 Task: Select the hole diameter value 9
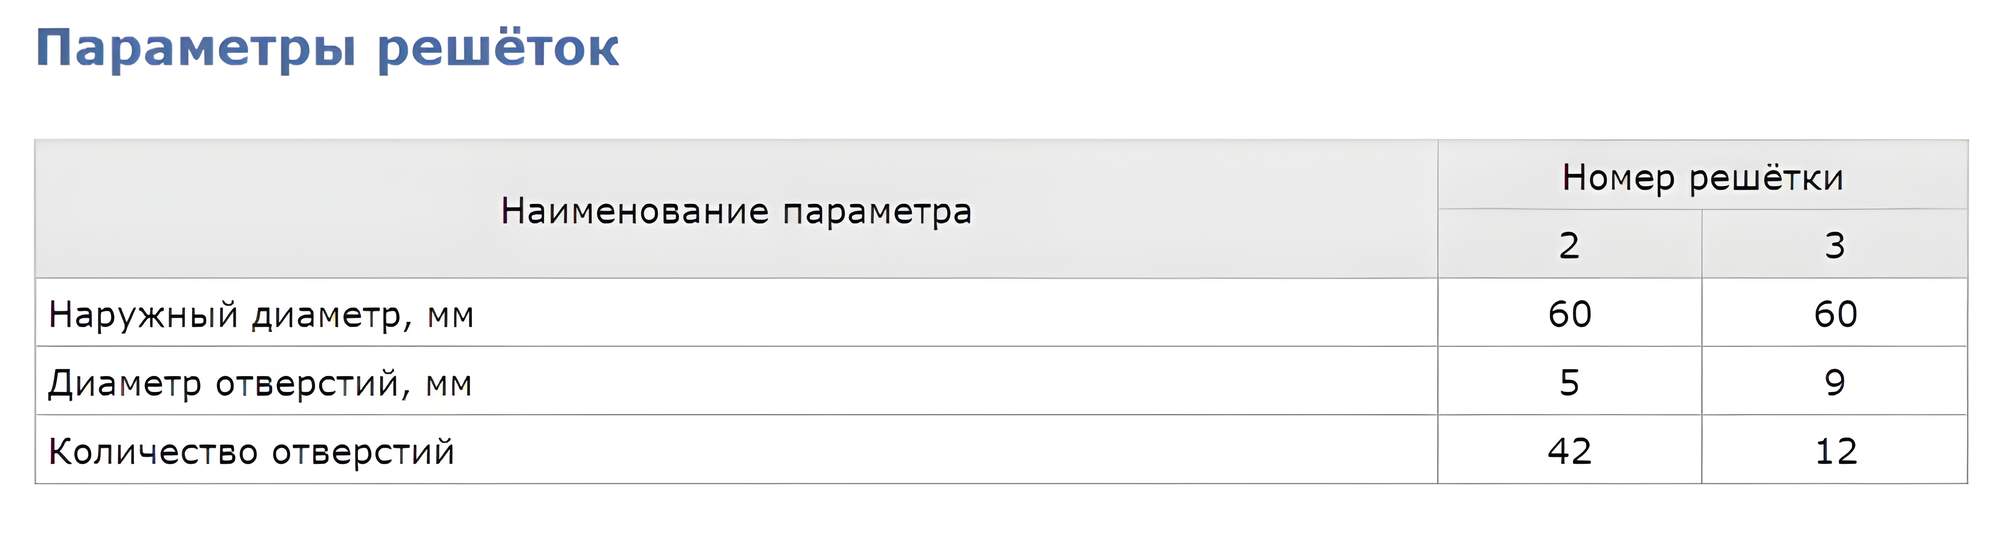tap(1834, 382)
